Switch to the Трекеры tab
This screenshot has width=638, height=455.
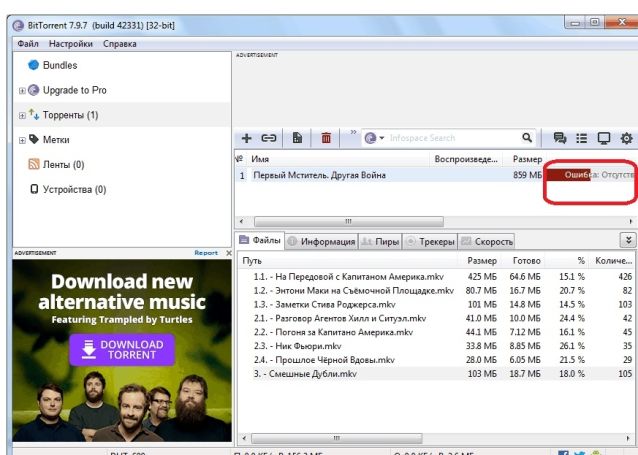[430, 241]
